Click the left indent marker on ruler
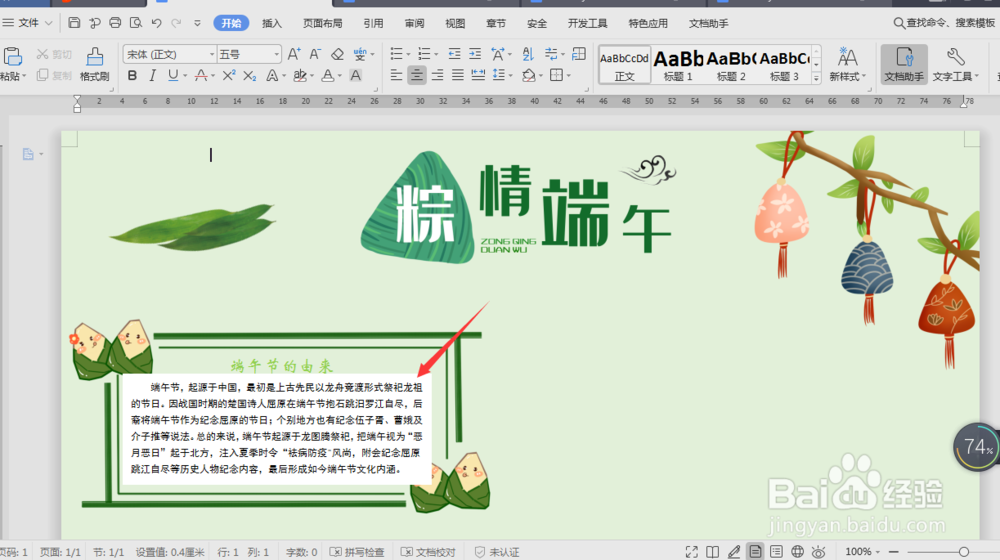This screenshot has height=560, width=1000. pos(77,105)
